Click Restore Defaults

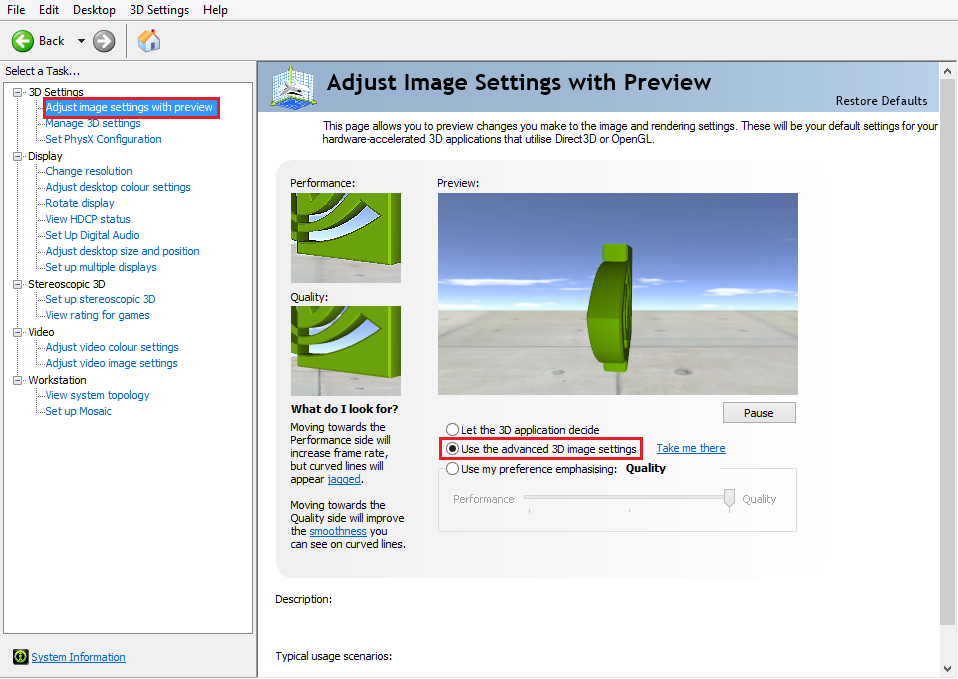point(881,101)
